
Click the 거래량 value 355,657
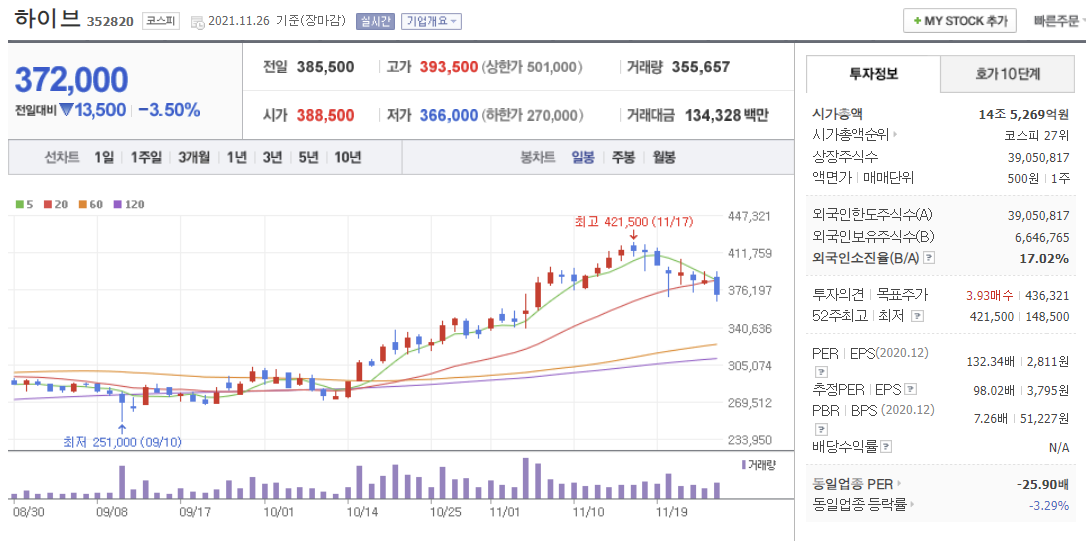click(x=701, y=67)
